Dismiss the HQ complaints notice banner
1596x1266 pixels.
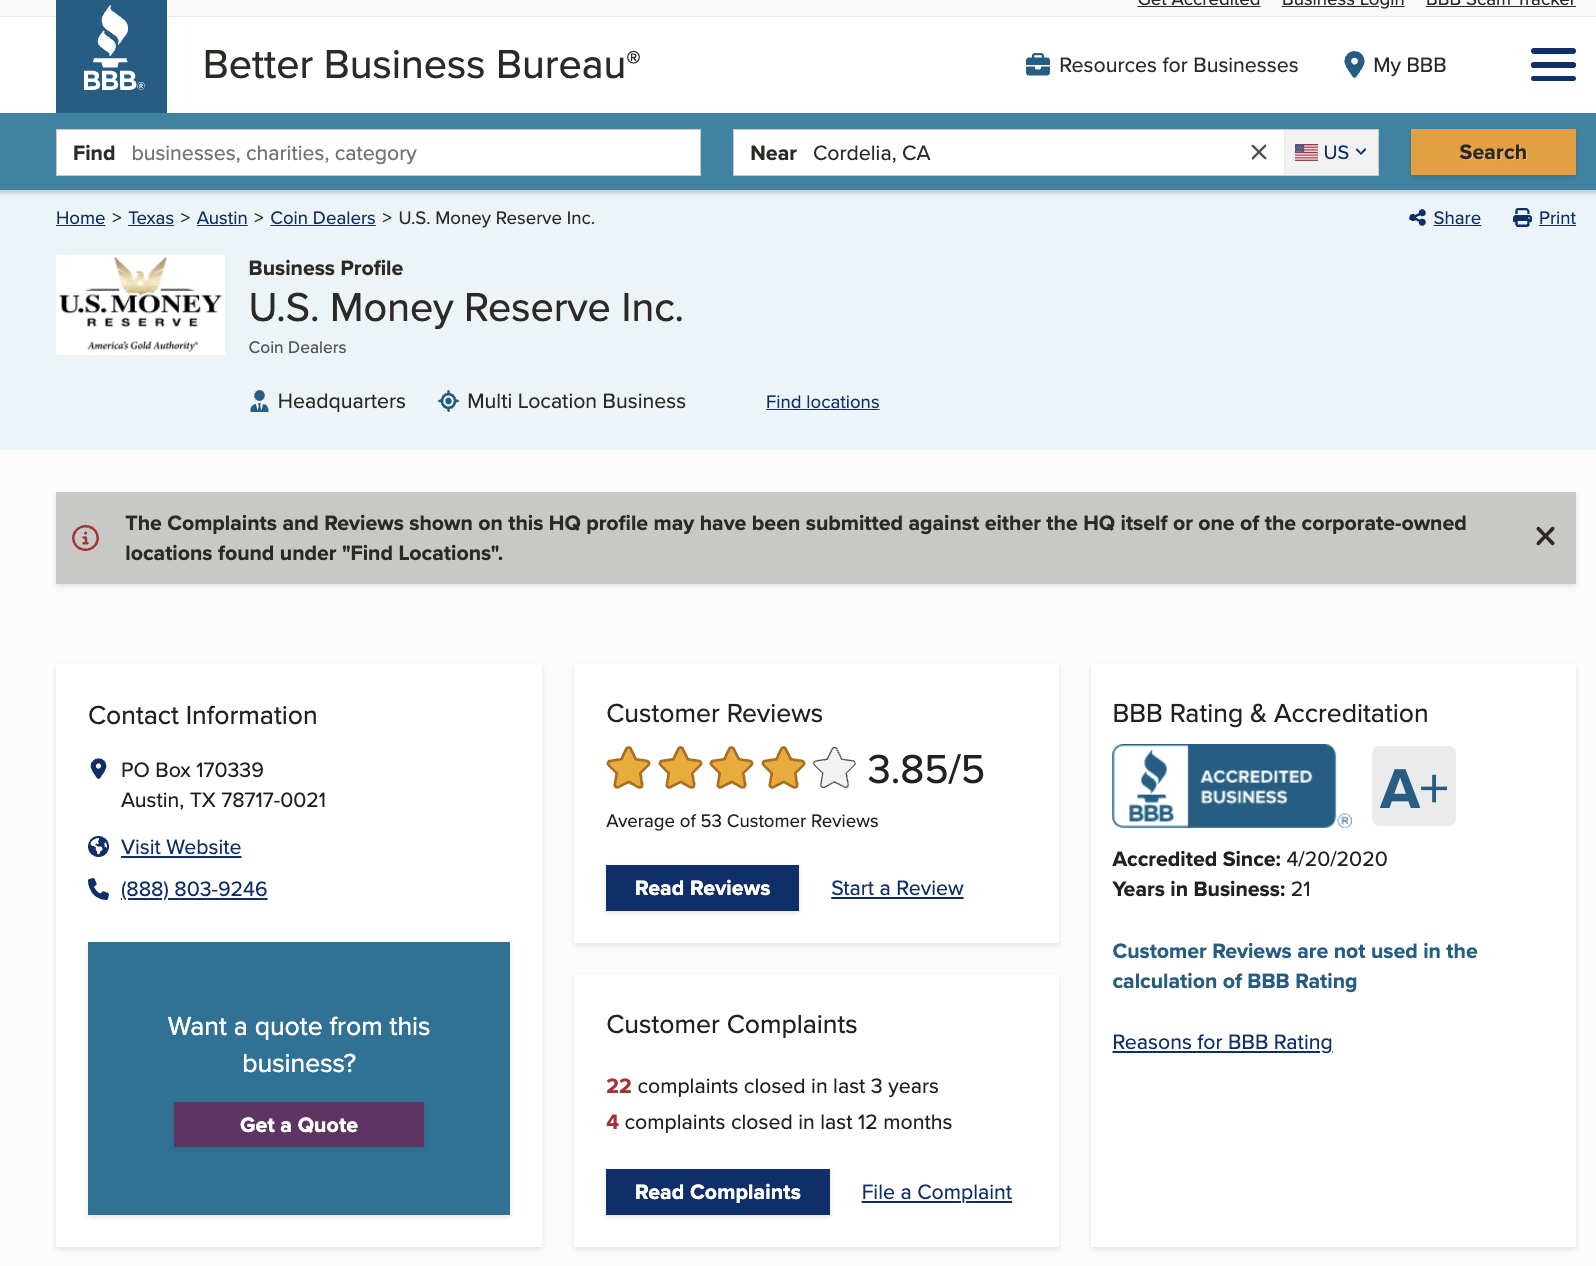tap(1545, 536)
